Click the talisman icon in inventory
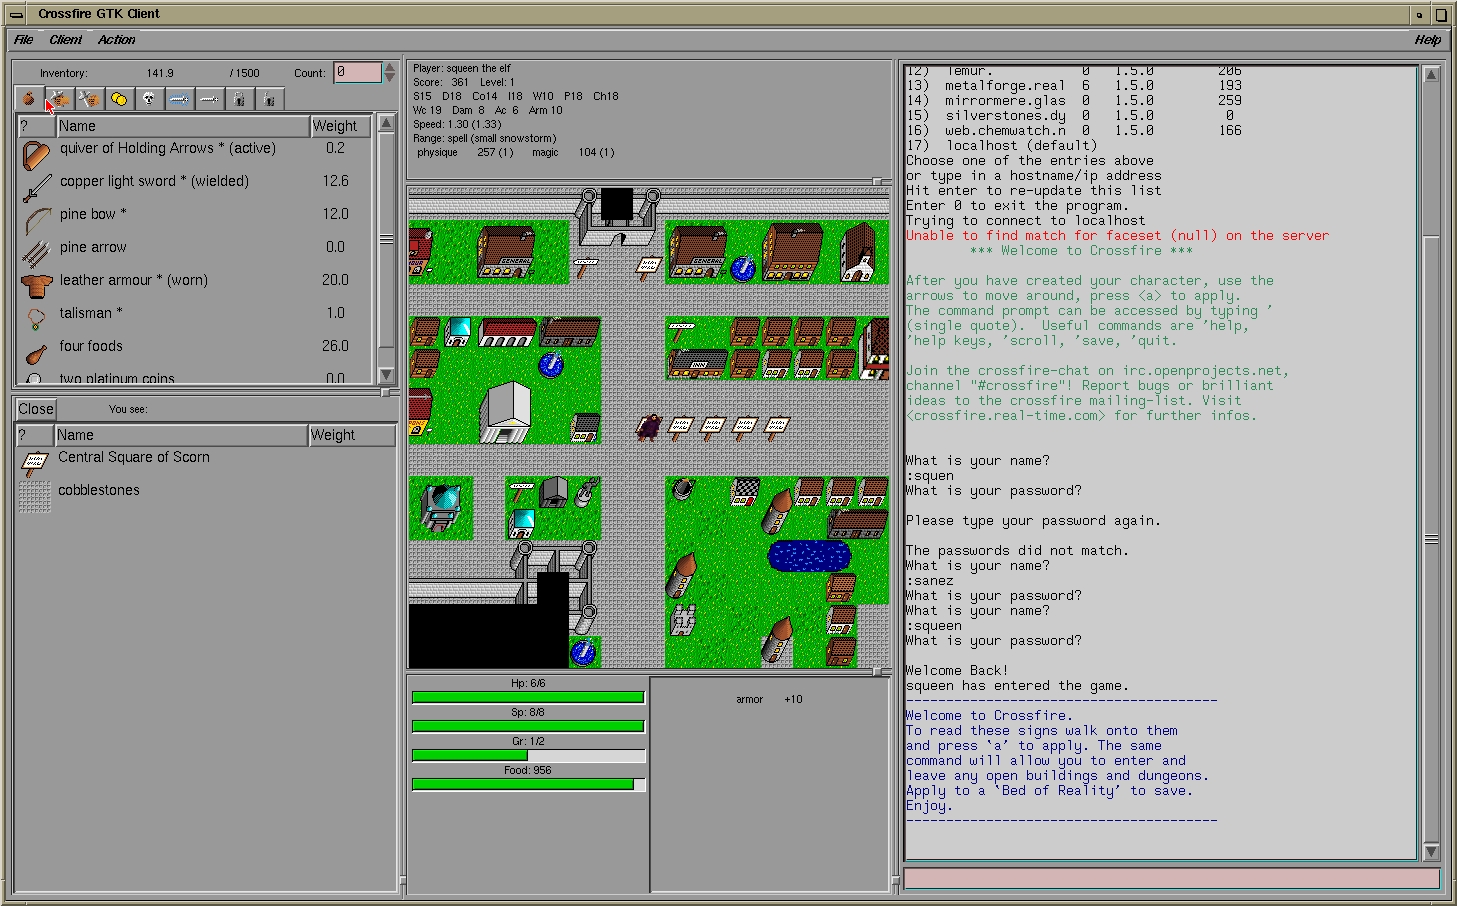The height and width of the screenshot is (906, 1457). pyautogui.click(x=36, y=319)
